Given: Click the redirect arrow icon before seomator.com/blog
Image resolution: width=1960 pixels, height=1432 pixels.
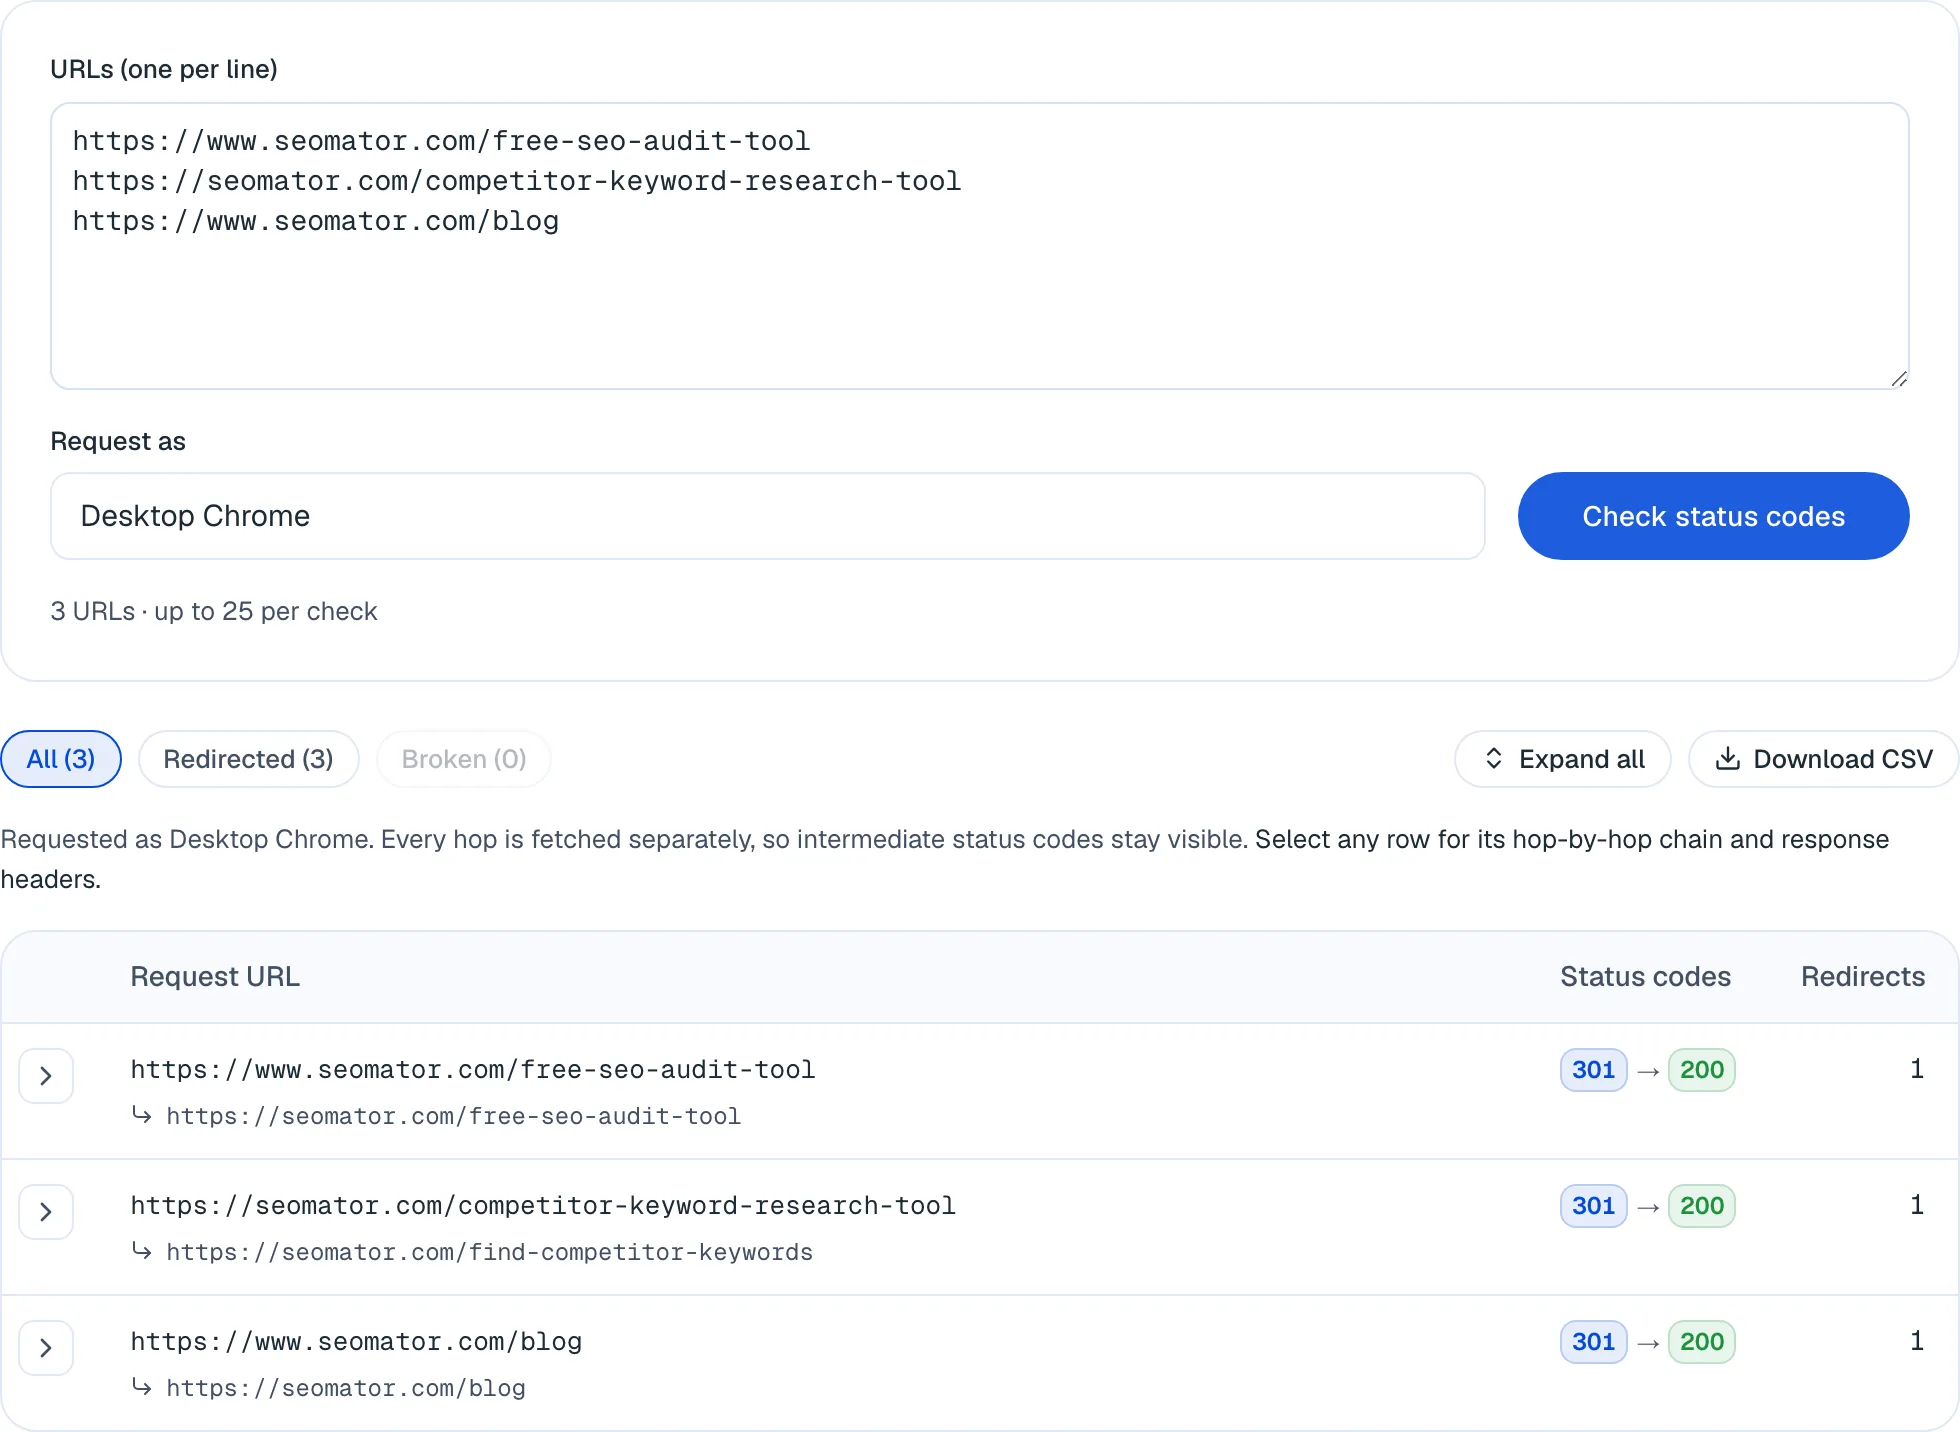Looking at the screenshot, I should [x=142, y=1386].
